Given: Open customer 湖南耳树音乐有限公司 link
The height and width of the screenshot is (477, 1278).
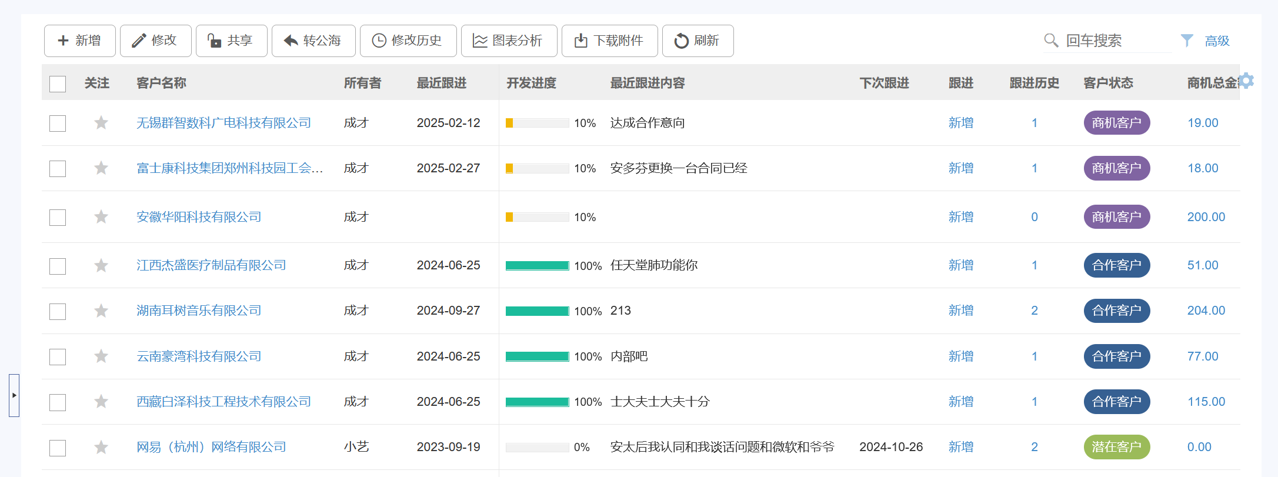Looking at the screenshot, I should (x=199, y=311).
